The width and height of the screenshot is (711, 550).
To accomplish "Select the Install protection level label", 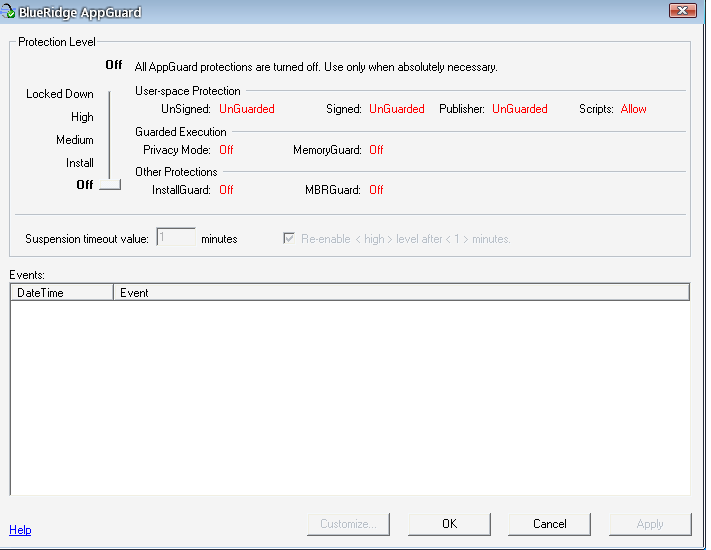I will pyautogui.click(x=80, y=163).
